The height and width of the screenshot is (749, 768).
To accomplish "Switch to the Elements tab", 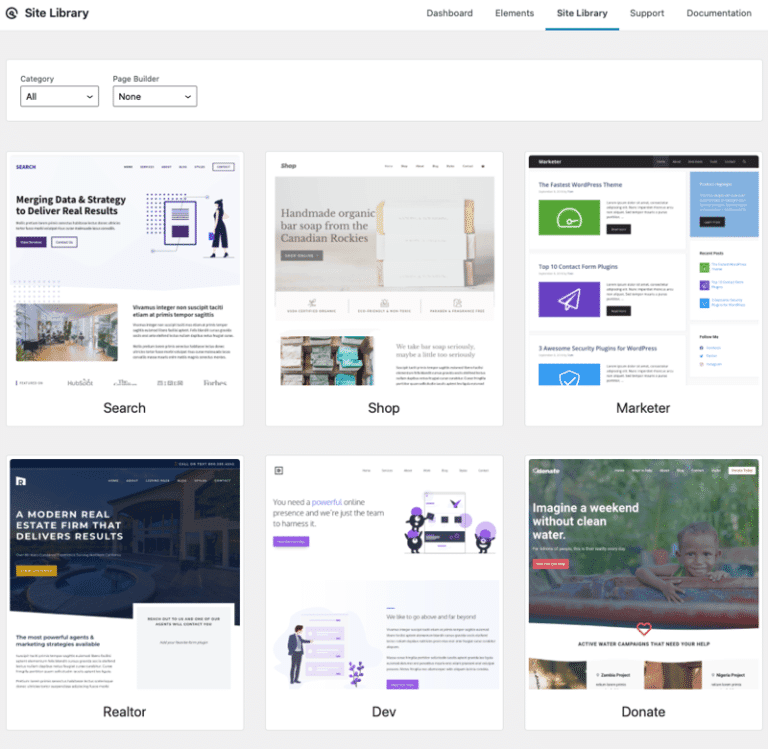I will [514, 14].
